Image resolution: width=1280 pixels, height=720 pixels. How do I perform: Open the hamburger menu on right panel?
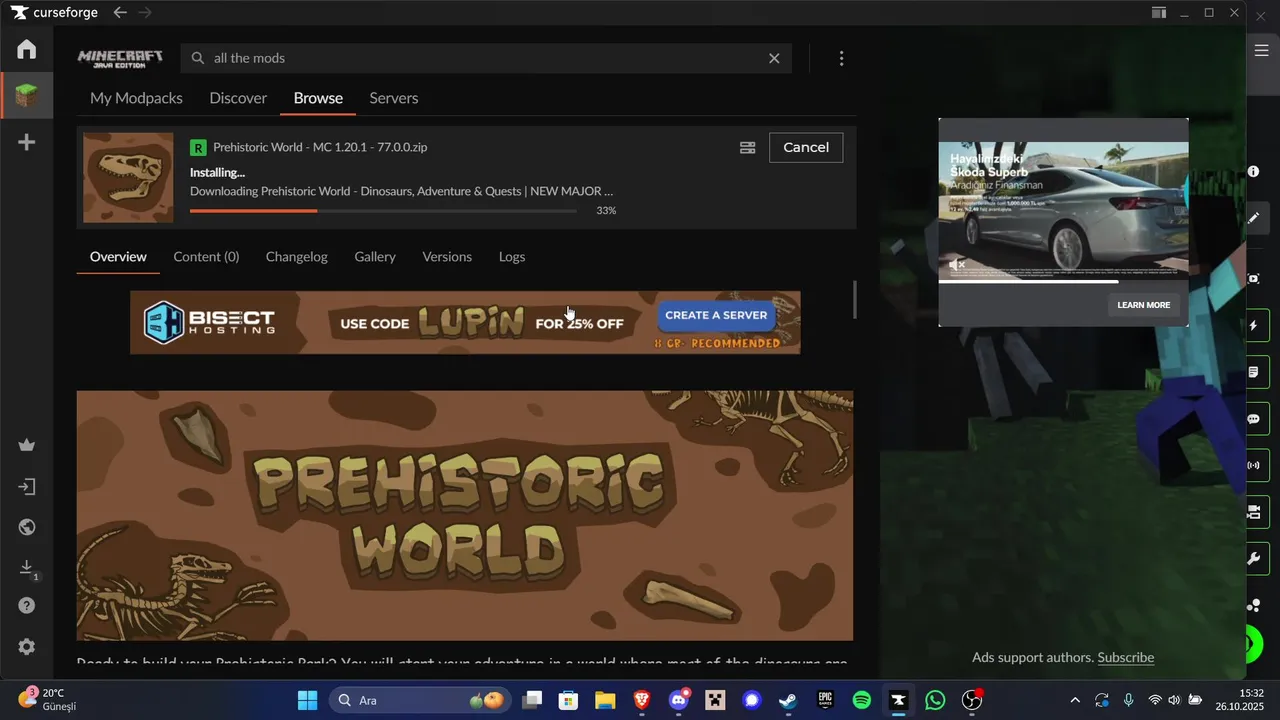pyautogui.click(x=1262, y=50)
